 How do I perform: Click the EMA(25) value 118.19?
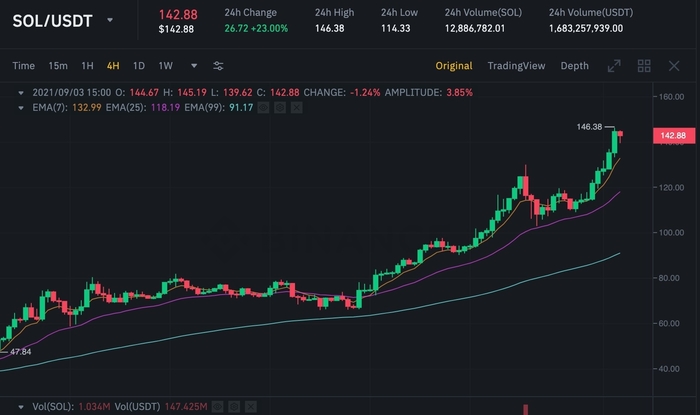point(165,108)
